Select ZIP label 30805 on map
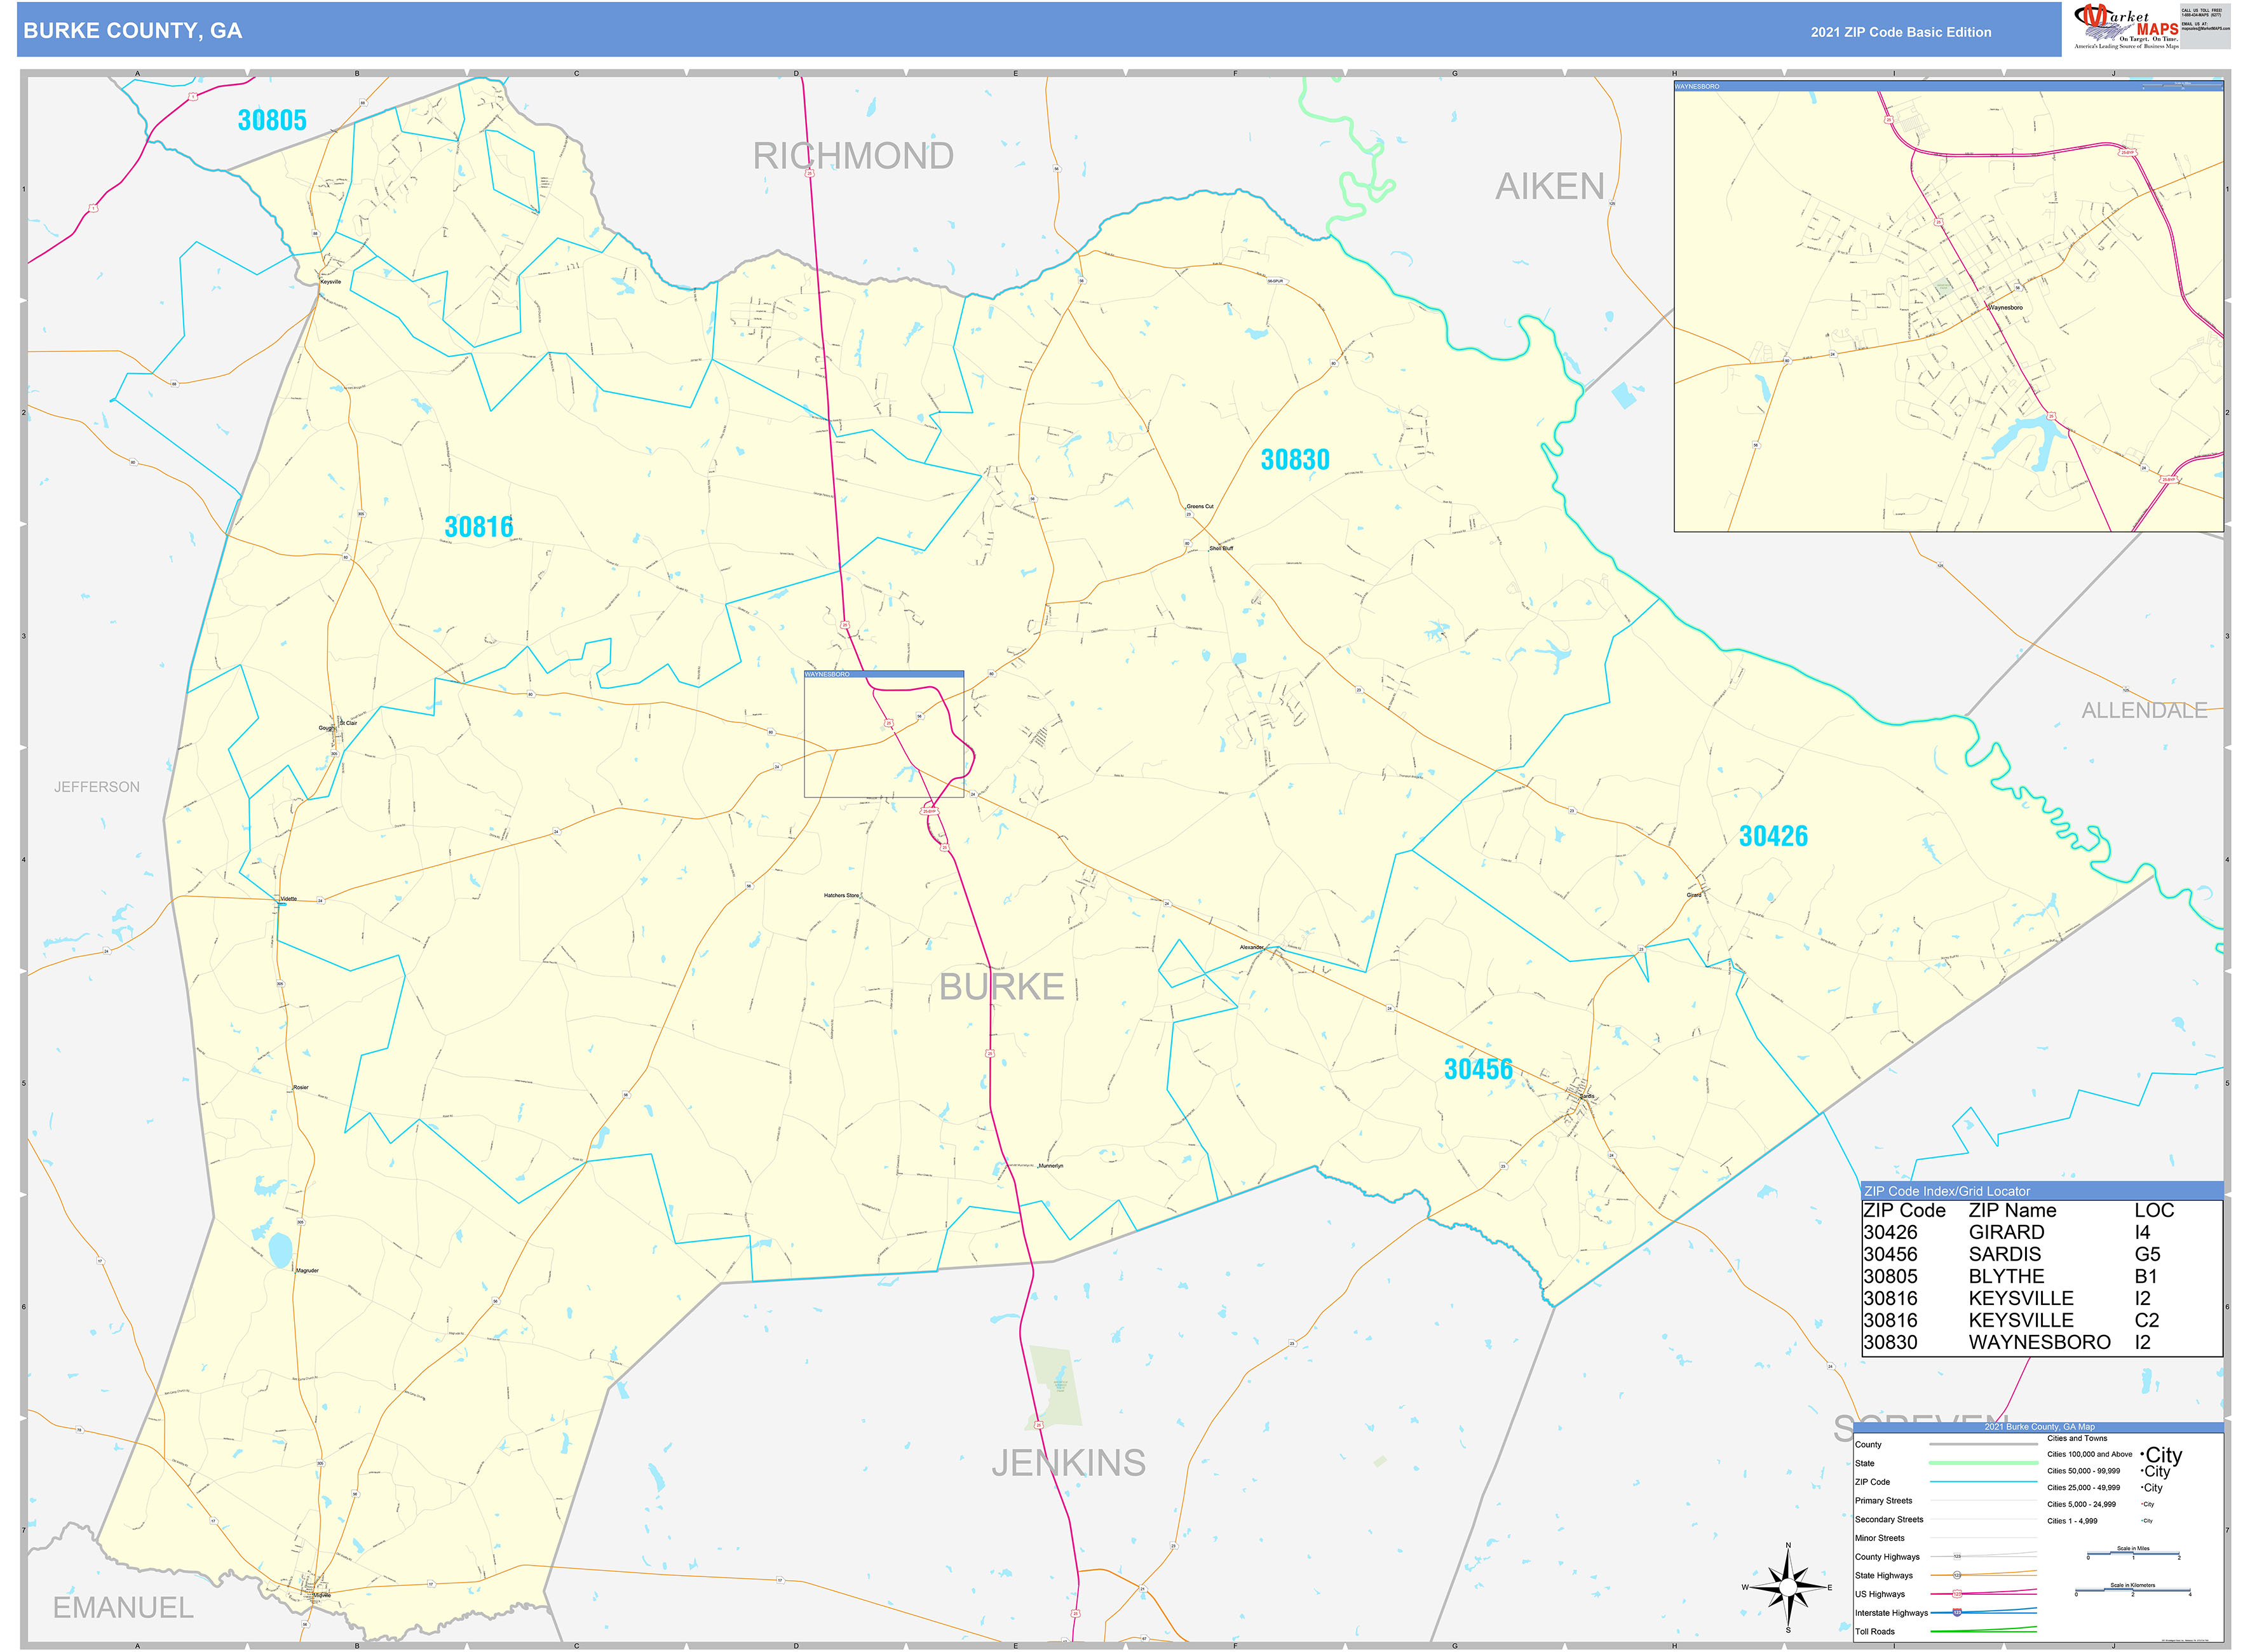 click(272, 120)
